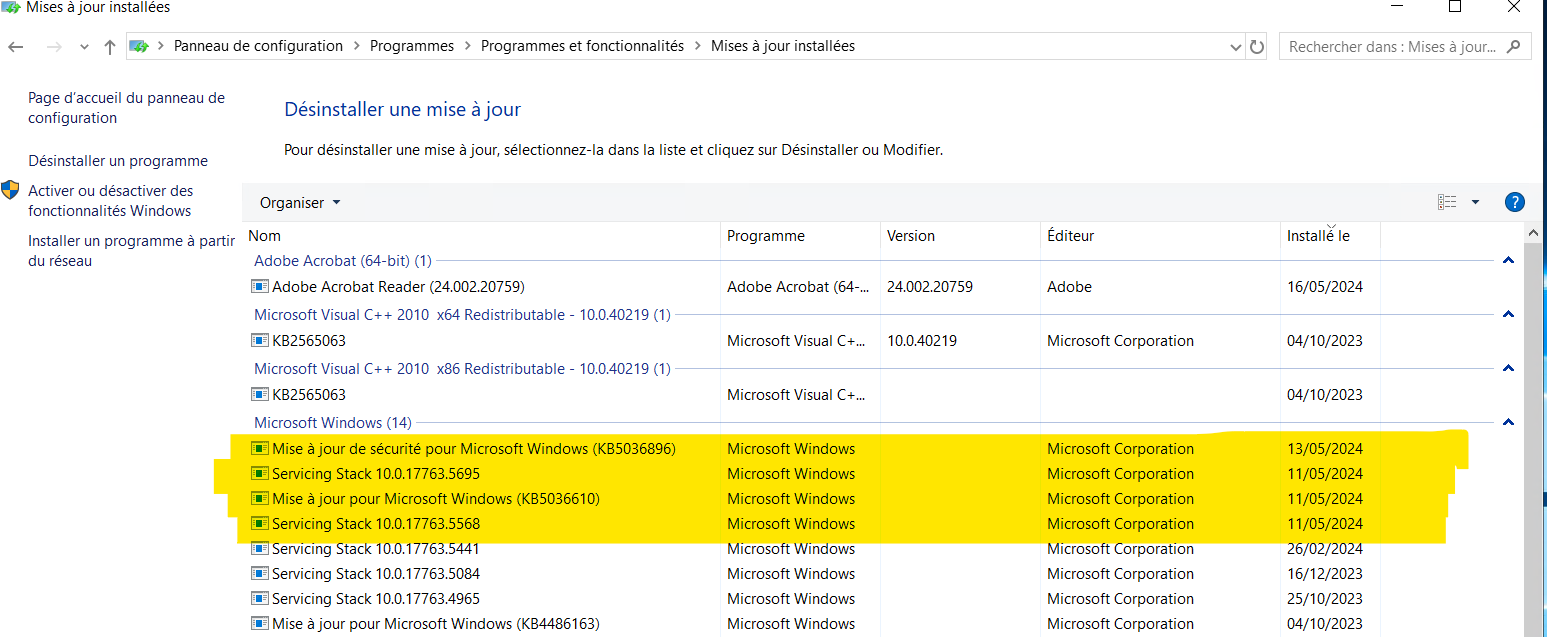Navigate to Panneau de configuration breadcrumb
The width and height of the screenshot is (1547, 637).
pyautogui.click(x=258, y=46)
